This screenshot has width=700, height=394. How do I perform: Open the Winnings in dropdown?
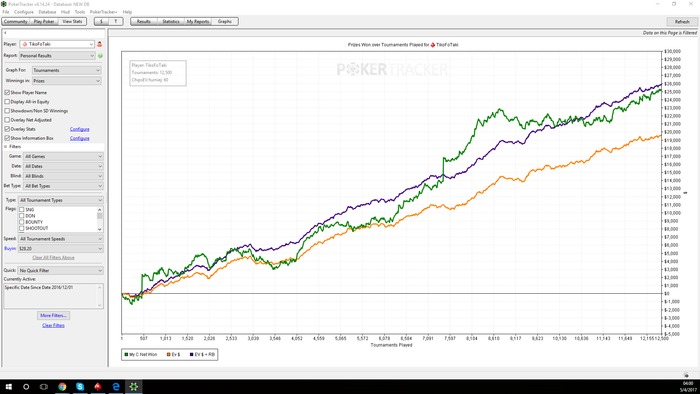coord(67,81)
